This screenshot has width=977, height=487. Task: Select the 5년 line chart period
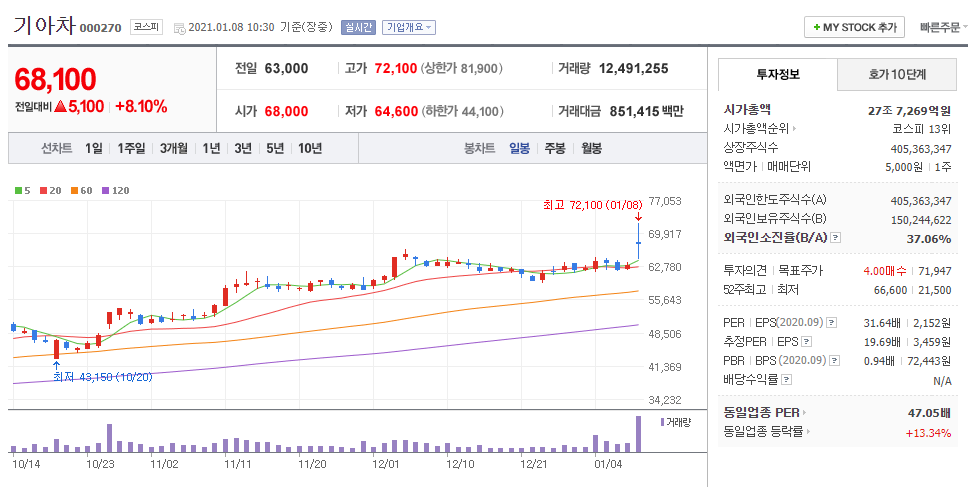tap(275, 148)
